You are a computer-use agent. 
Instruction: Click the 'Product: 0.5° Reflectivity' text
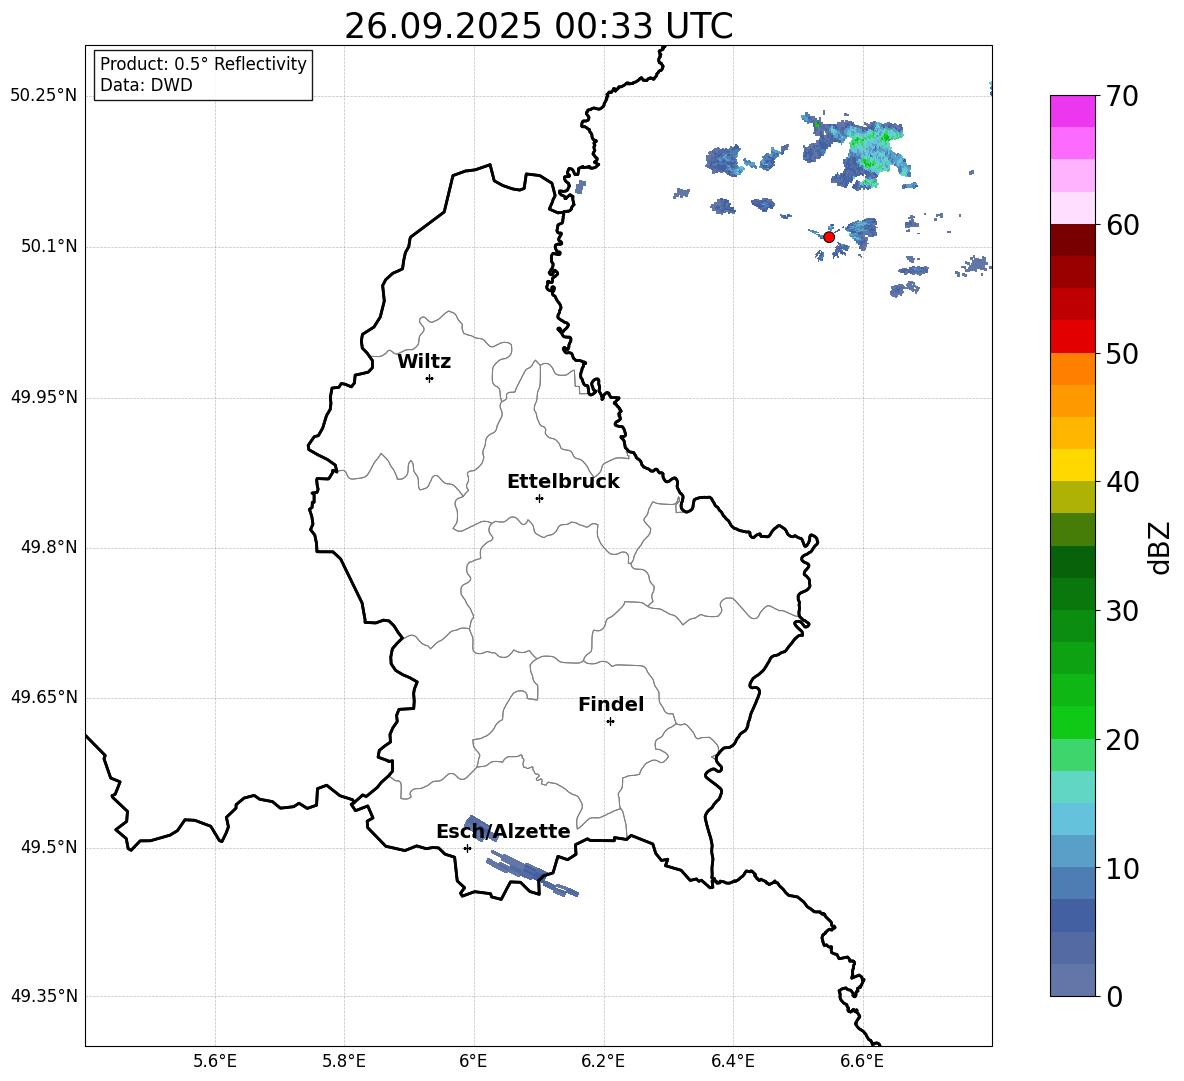(203, 64)
